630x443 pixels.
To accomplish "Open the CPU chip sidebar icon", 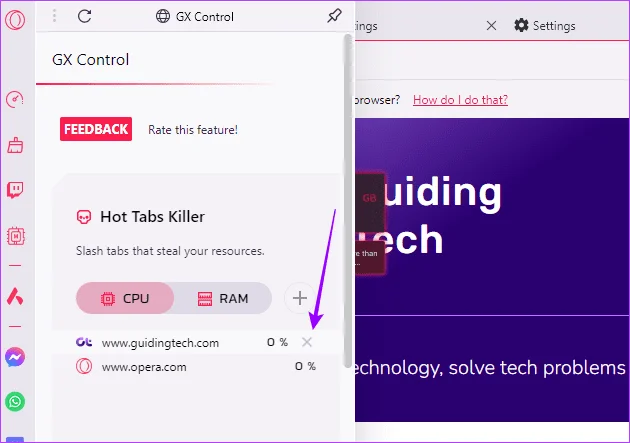I will (16, 236).
